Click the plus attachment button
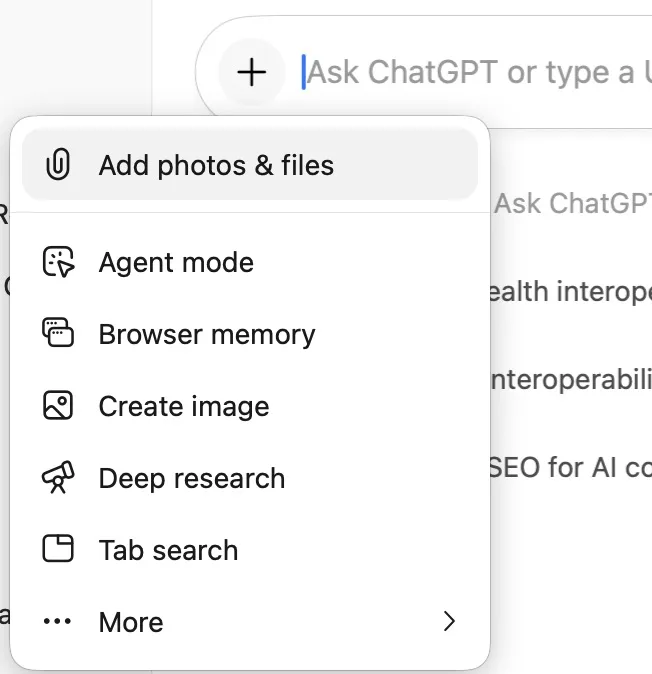This screenshot has width=652, height=674. tap(252, 72)
